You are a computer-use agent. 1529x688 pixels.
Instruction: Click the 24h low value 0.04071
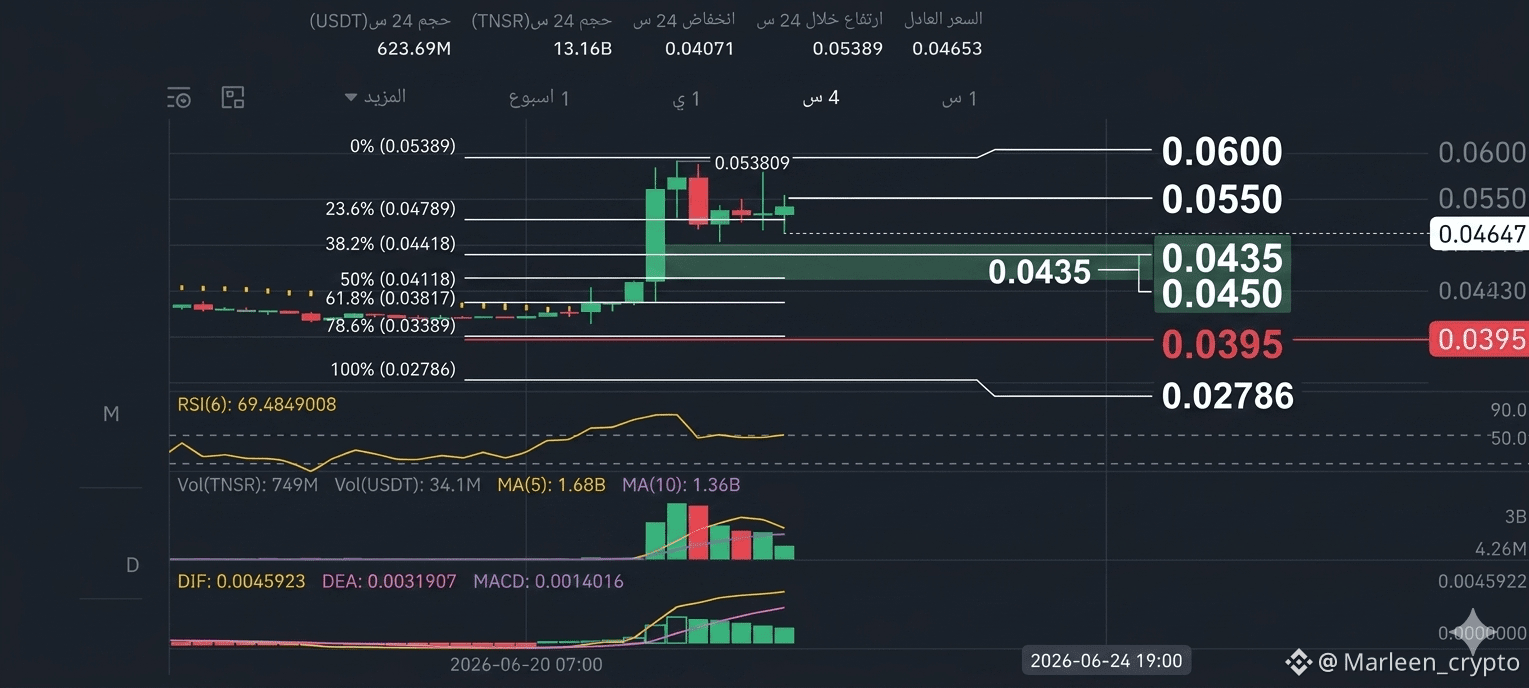point(700,48)
